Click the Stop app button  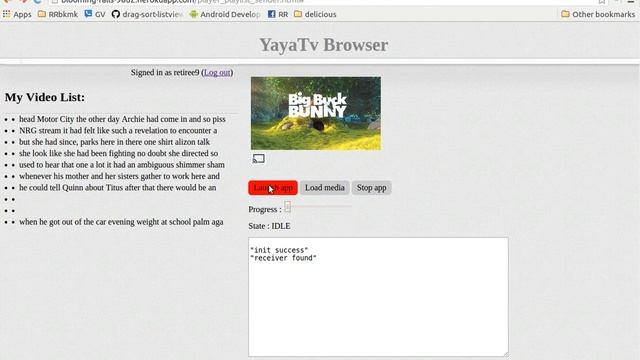[371, 188]
